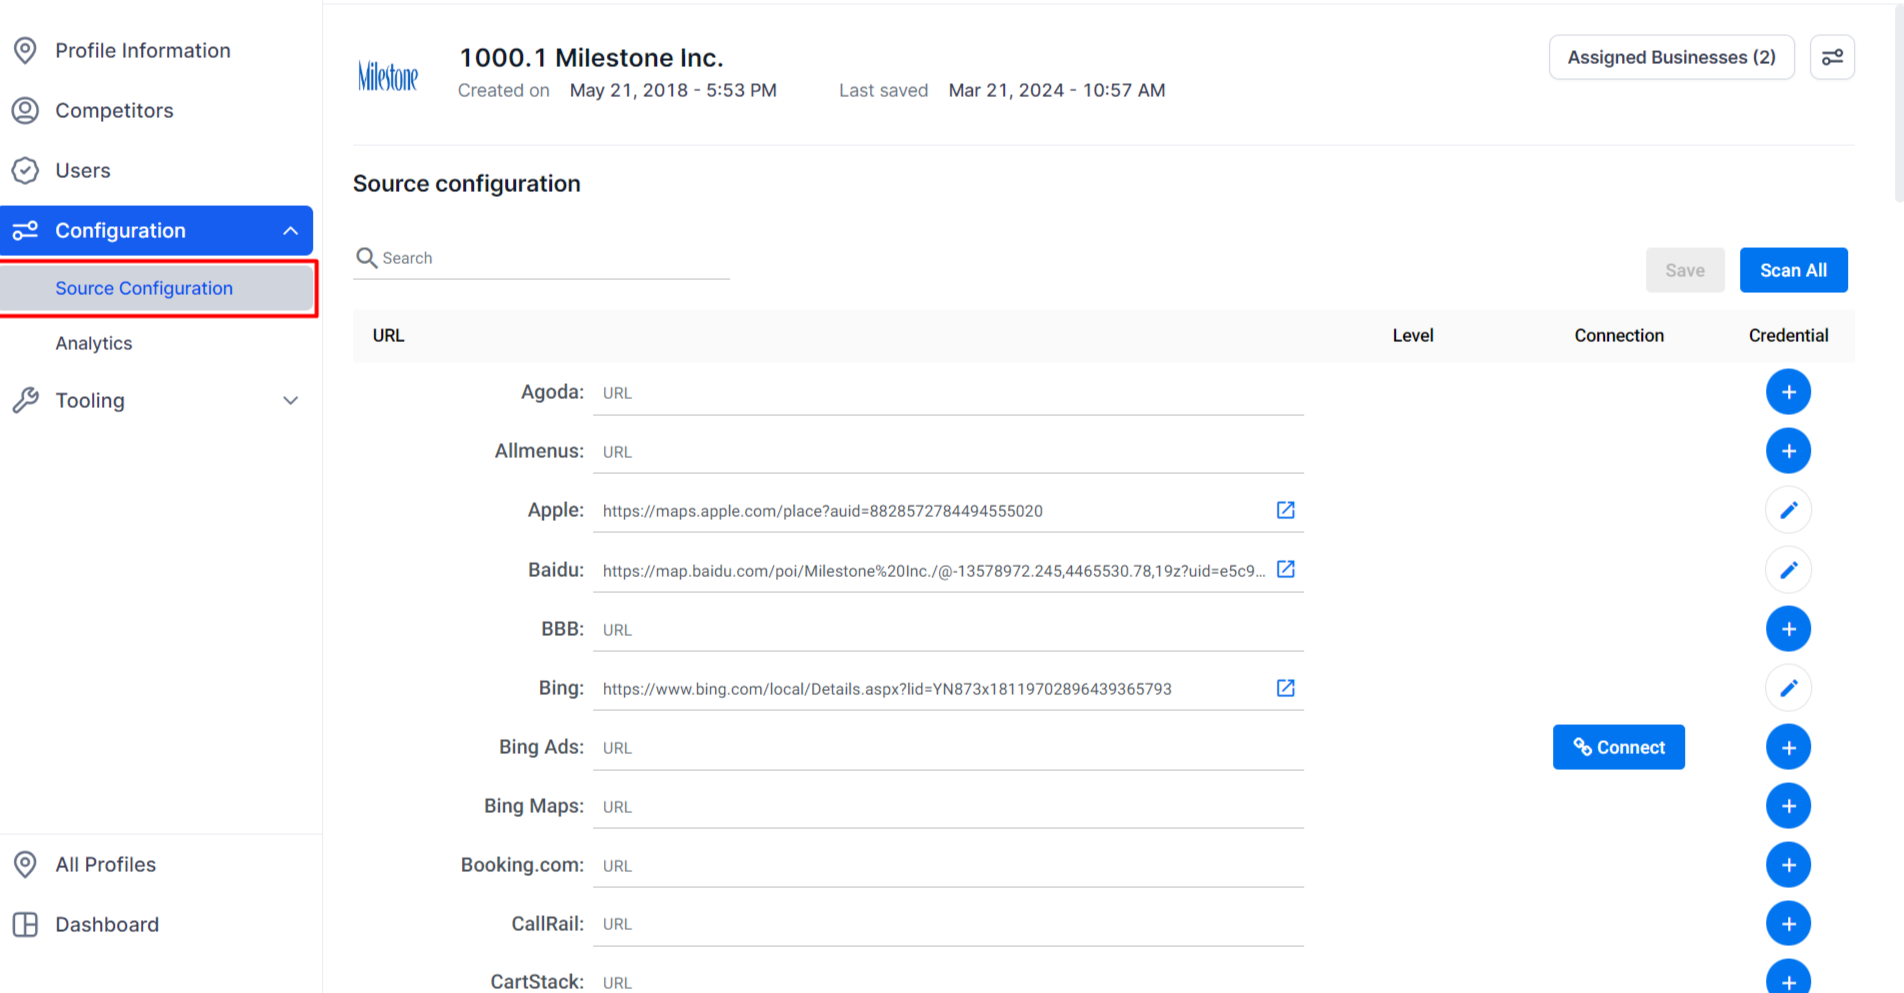
Task: Open Analytics submenu item
Action: (94, 343)
